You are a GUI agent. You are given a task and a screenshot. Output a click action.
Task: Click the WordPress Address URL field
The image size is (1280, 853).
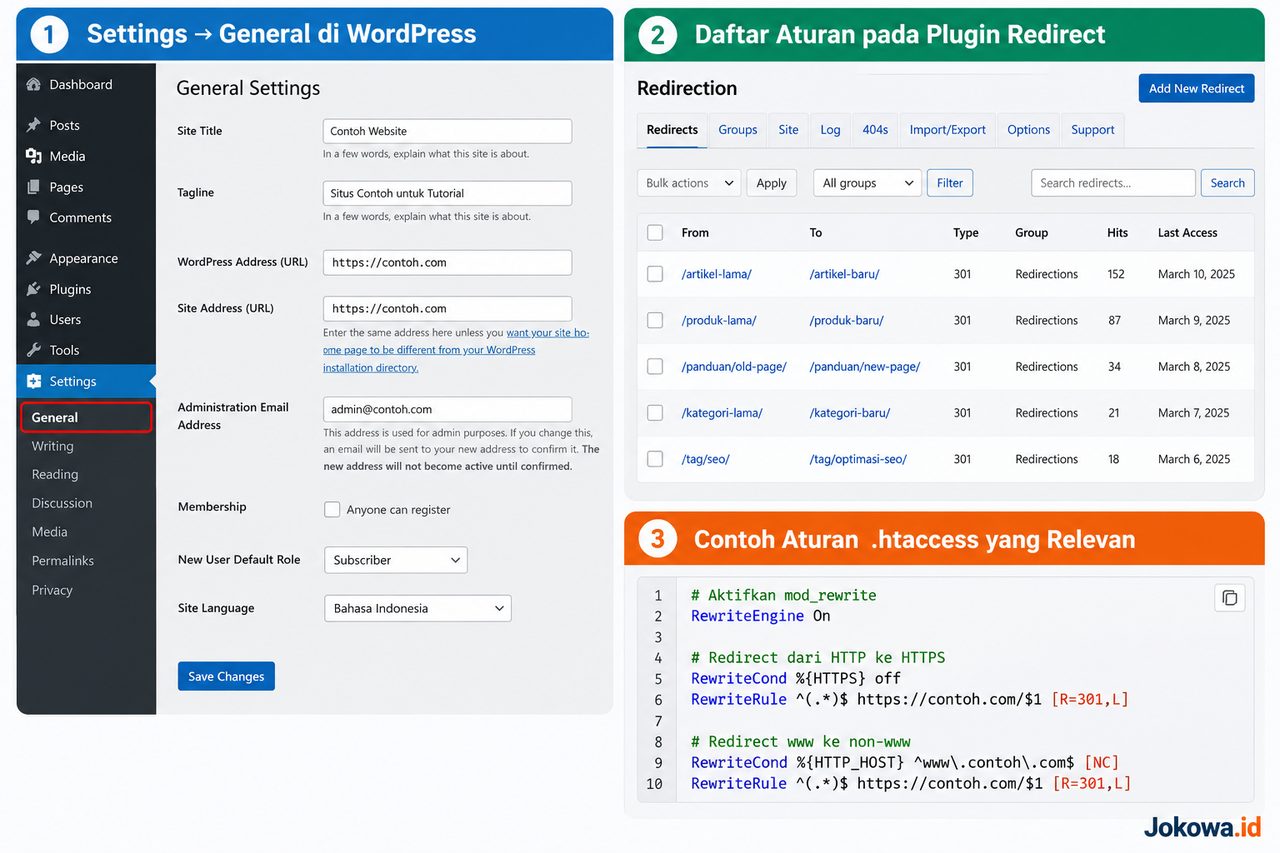click(x=447, y=262)
